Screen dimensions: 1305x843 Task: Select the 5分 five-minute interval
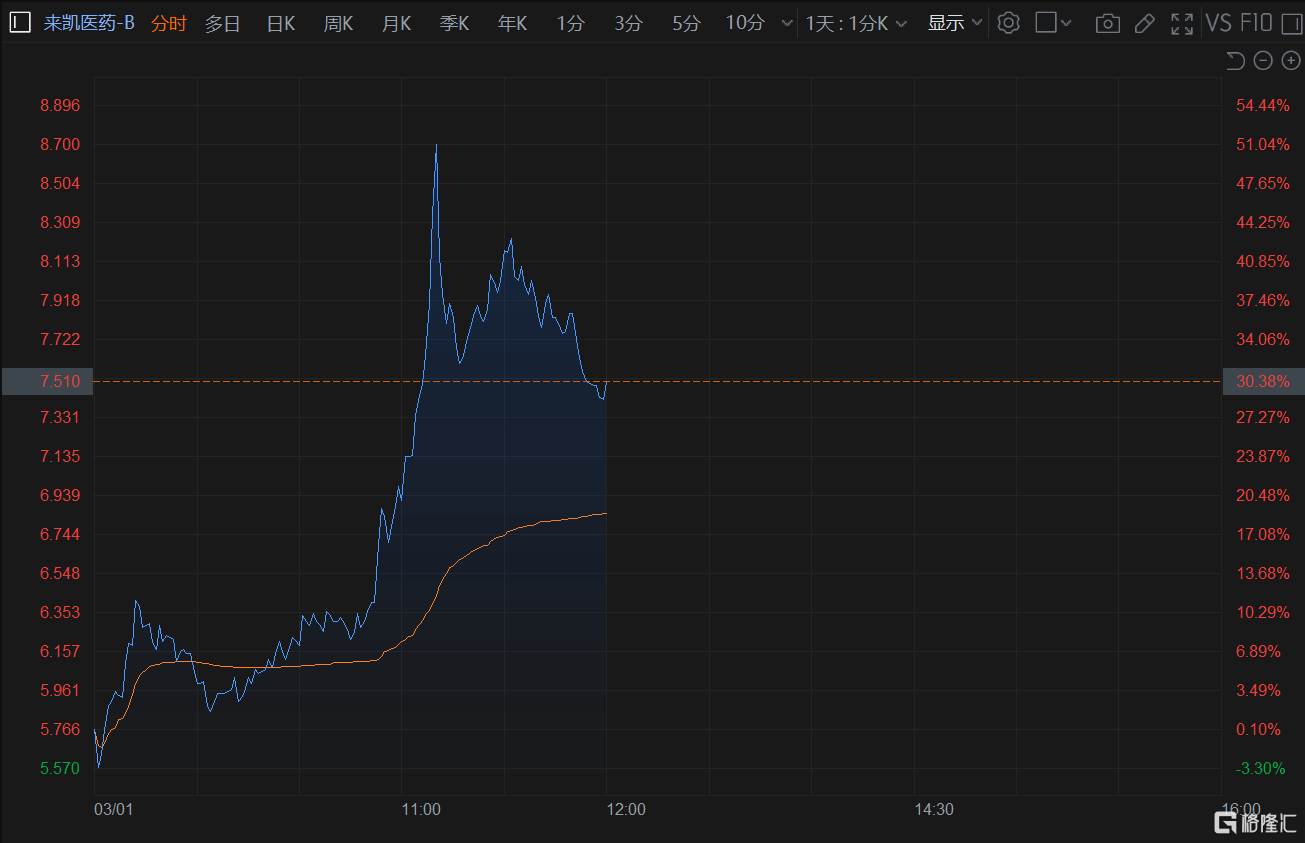[x=686, y=23]
